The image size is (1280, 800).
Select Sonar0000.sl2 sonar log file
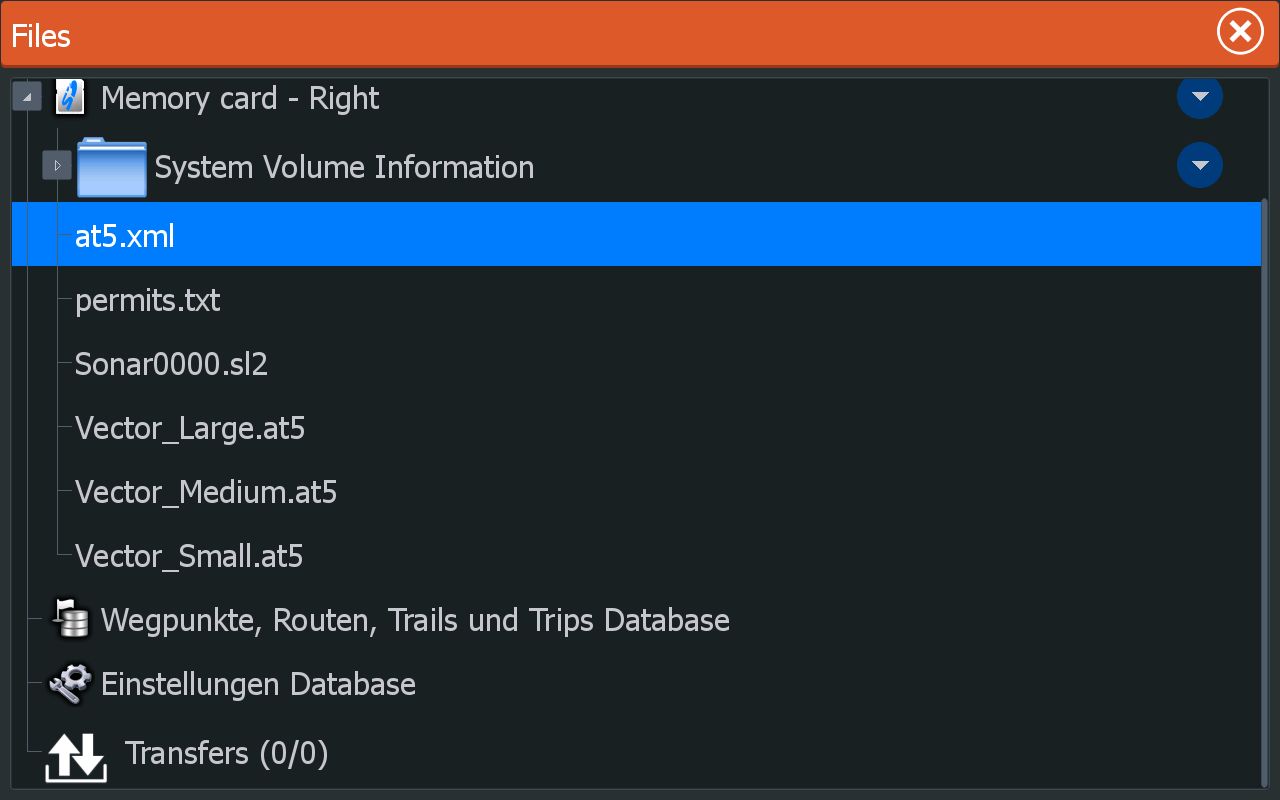coord(171,364)
